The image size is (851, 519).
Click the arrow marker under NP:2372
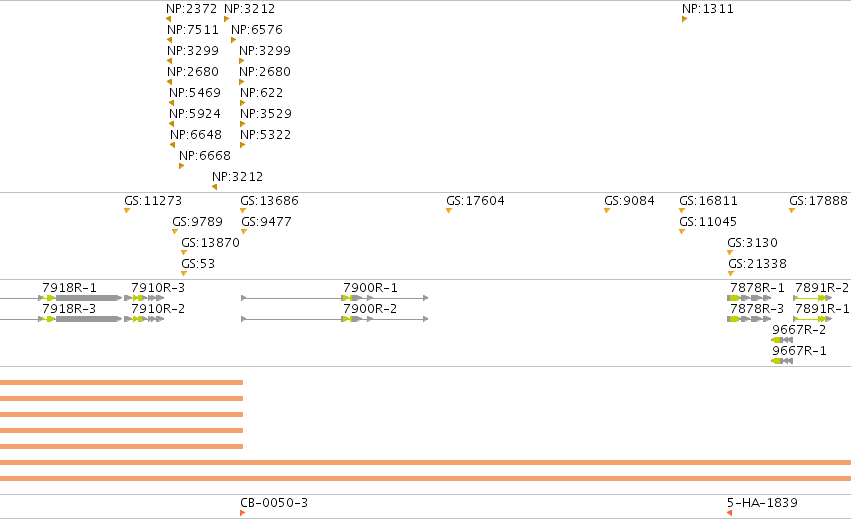pos(168,19)
